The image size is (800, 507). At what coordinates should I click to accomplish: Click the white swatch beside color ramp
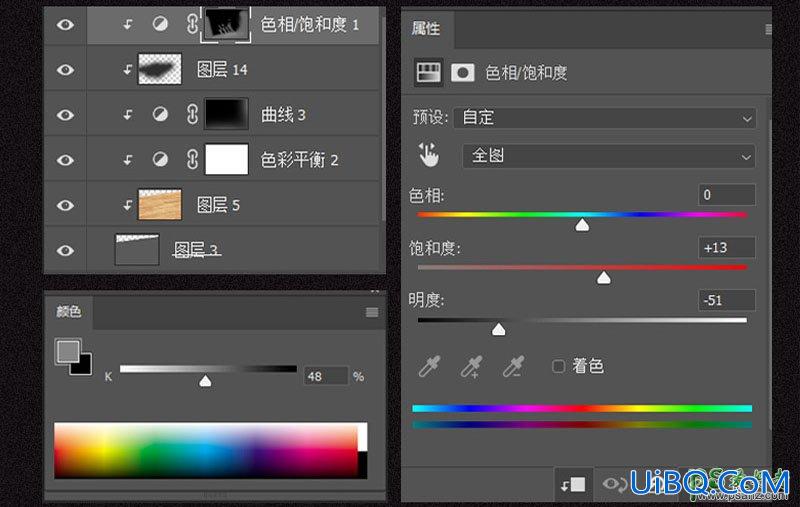tap(362, 437)
